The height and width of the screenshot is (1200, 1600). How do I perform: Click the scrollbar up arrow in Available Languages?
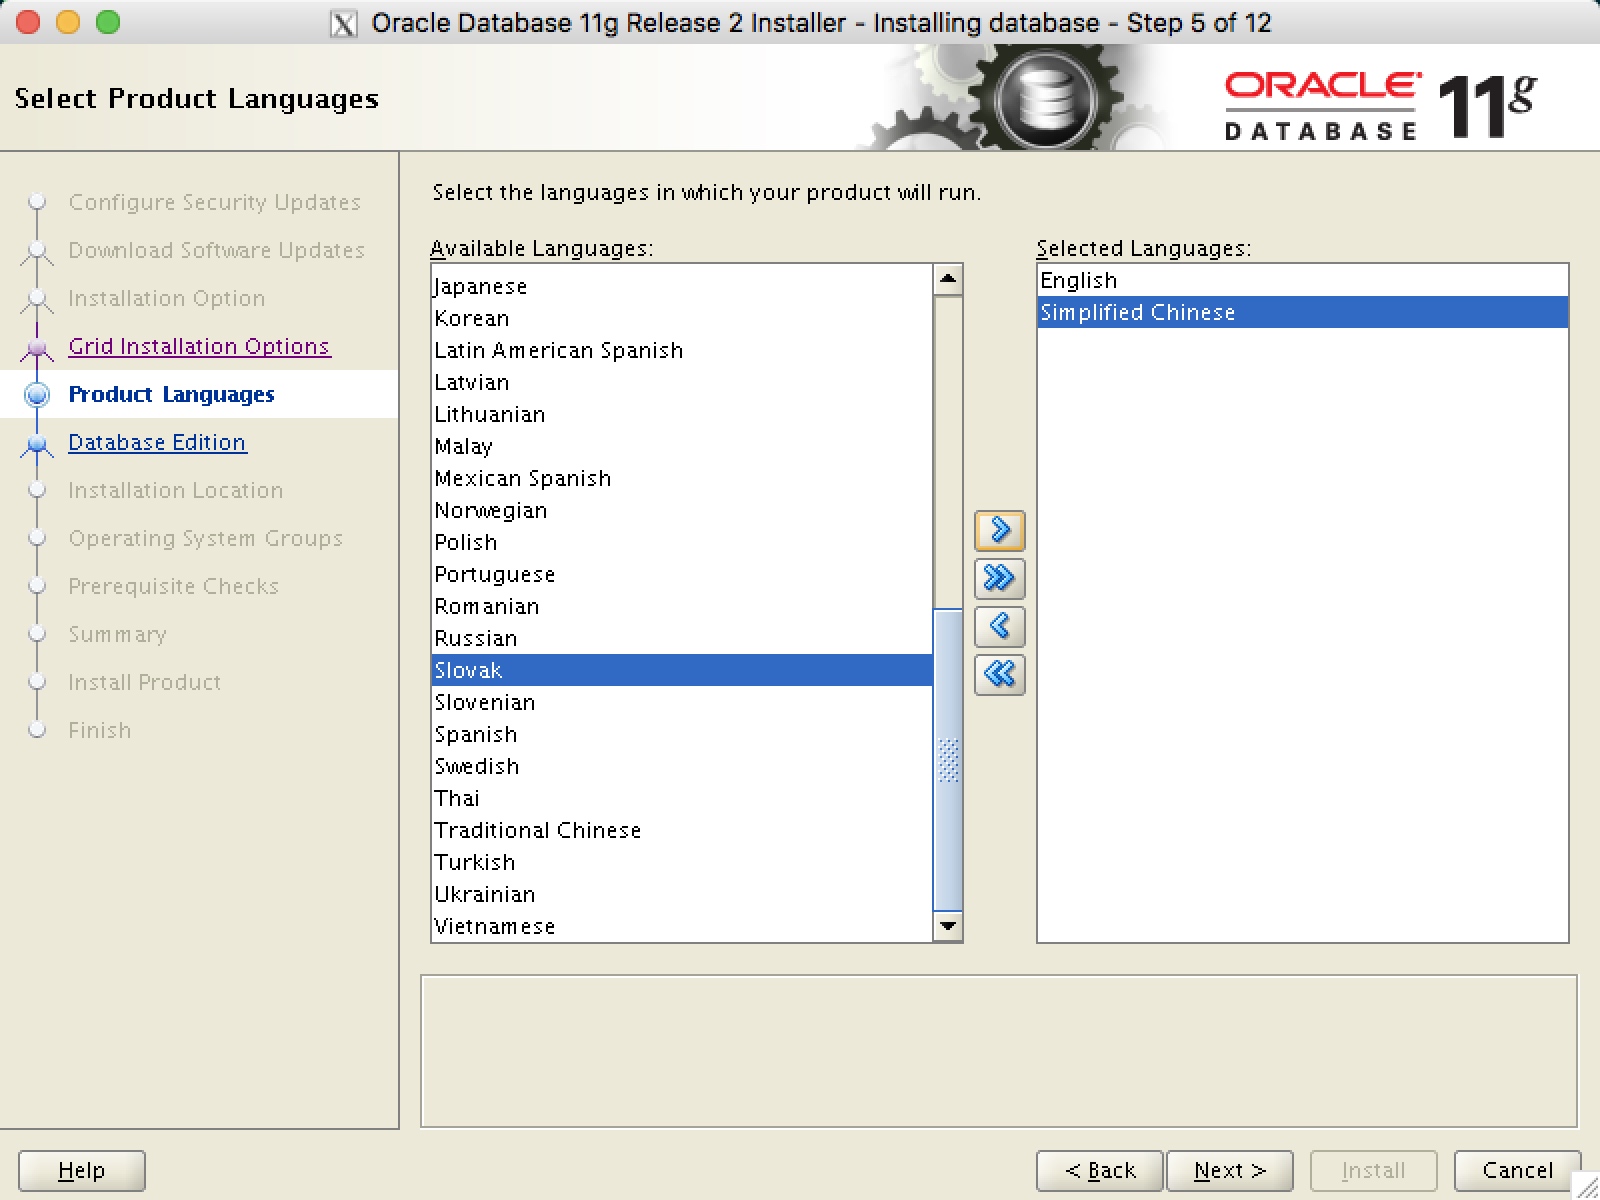(x=946, y=280)
